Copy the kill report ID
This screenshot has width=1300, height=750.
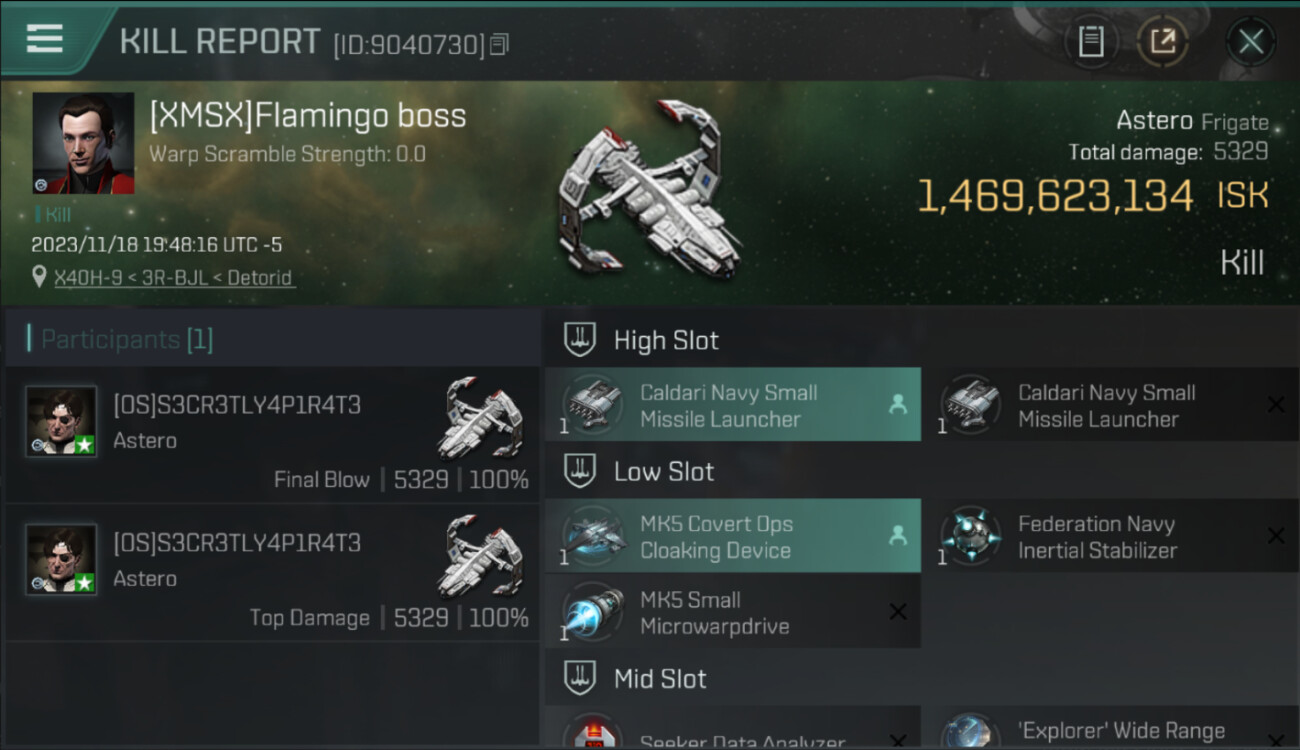[499, 44]
